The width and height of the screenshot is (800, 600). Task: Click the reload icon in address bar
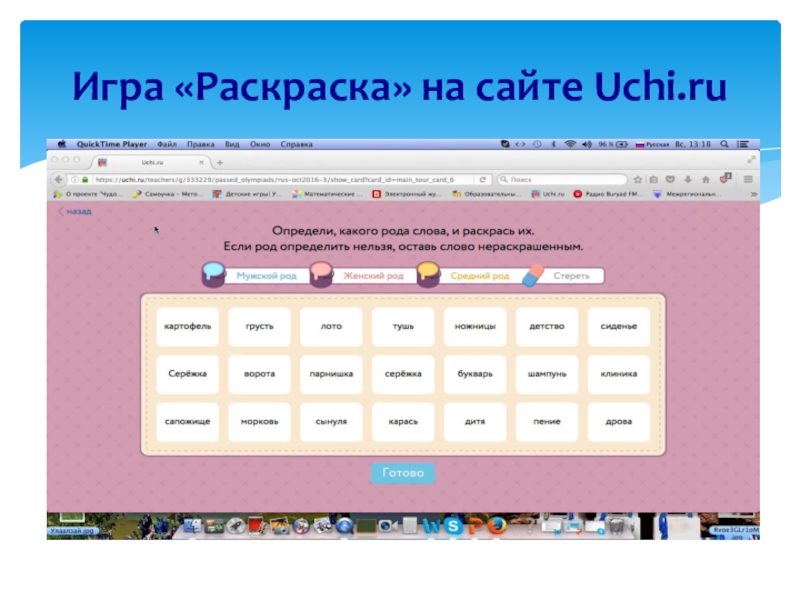point(482,180)
